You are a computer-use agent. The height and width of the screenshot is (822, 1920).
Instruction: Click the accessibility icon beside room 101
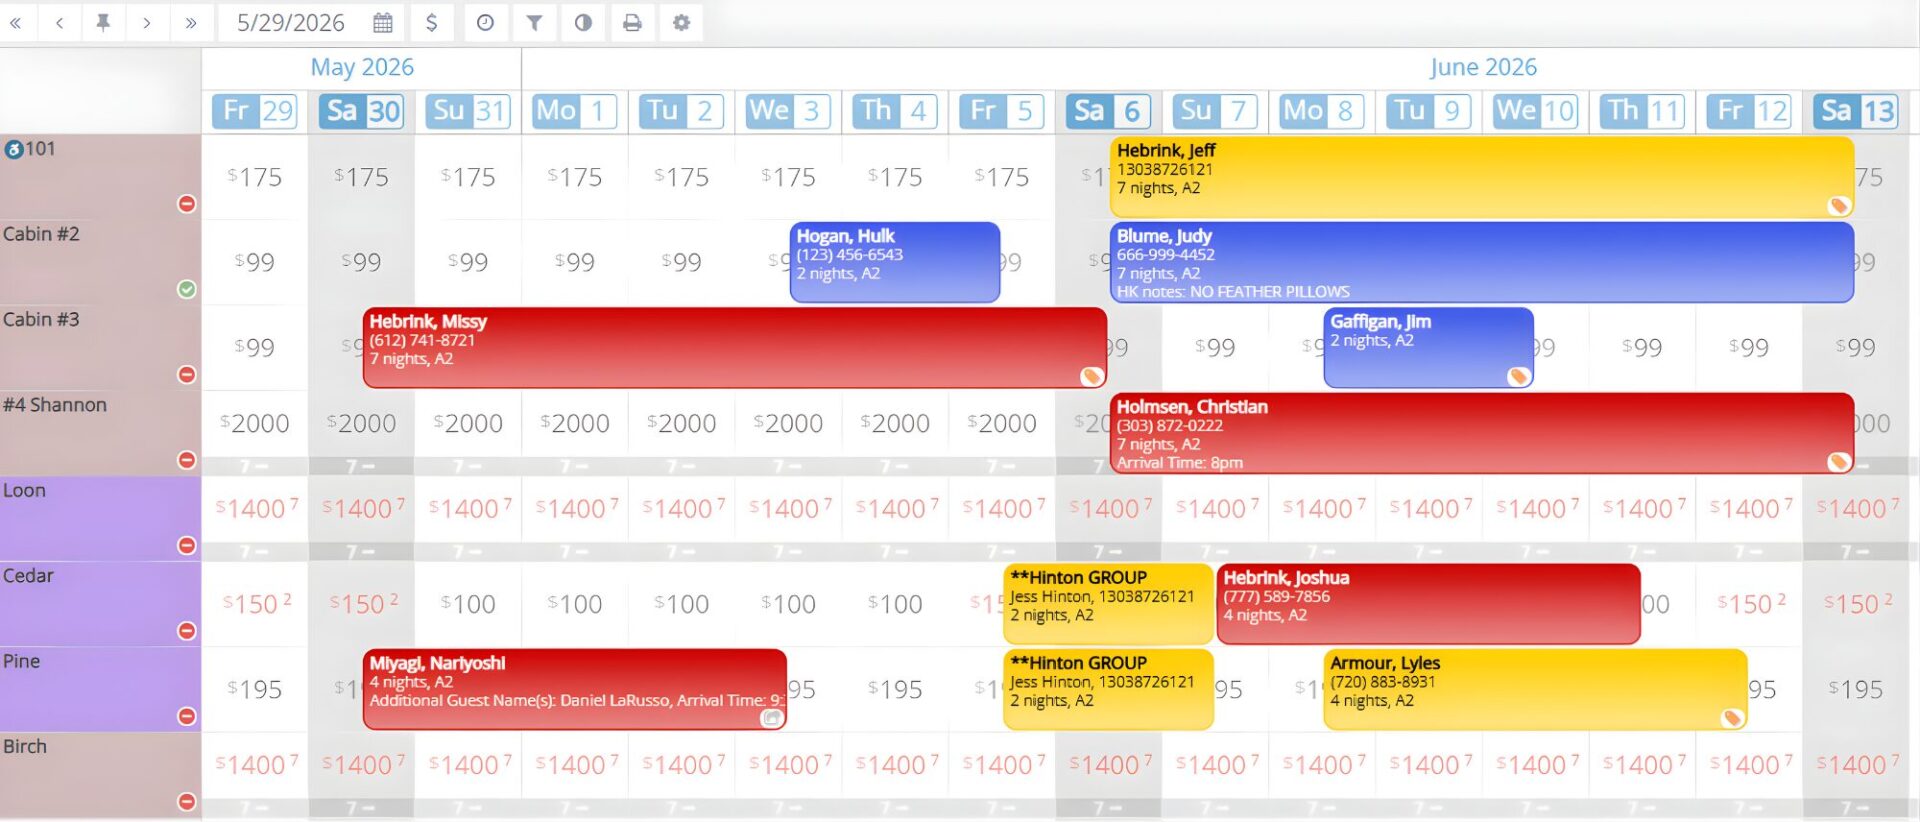(14, 150)
